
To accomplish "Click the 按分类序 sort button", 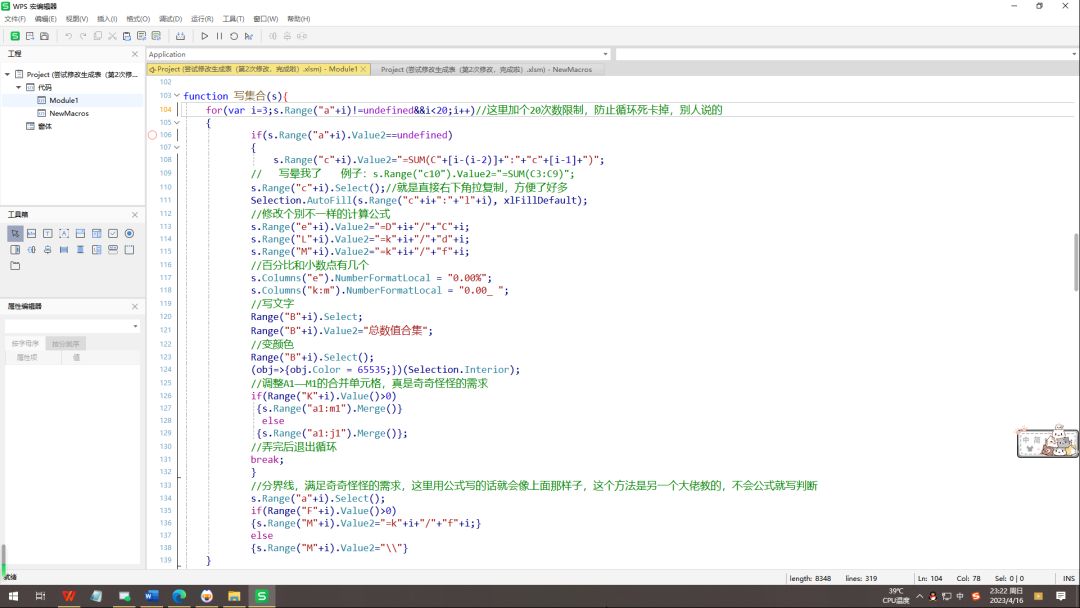I will coord(66,343).
